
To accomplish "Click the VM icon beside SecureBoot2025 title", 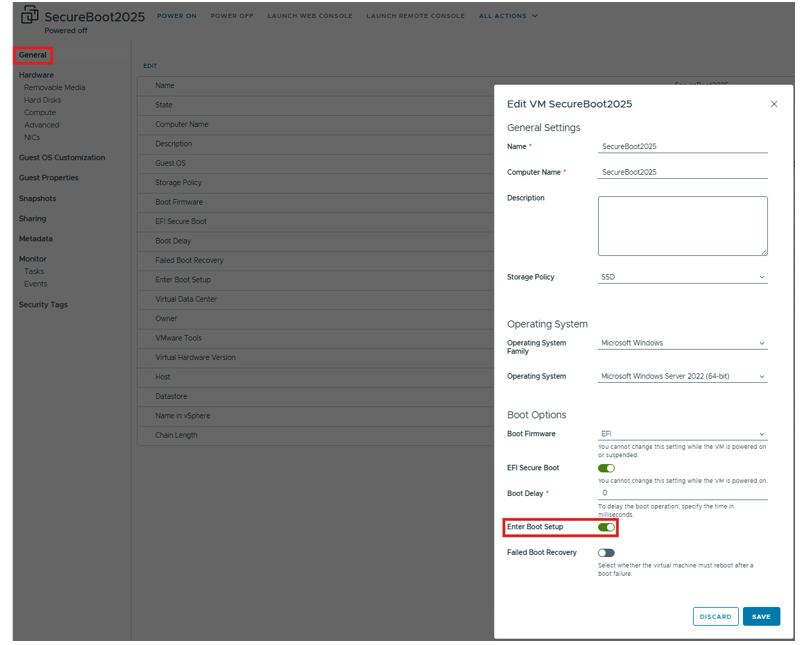I will coord(29,15).
